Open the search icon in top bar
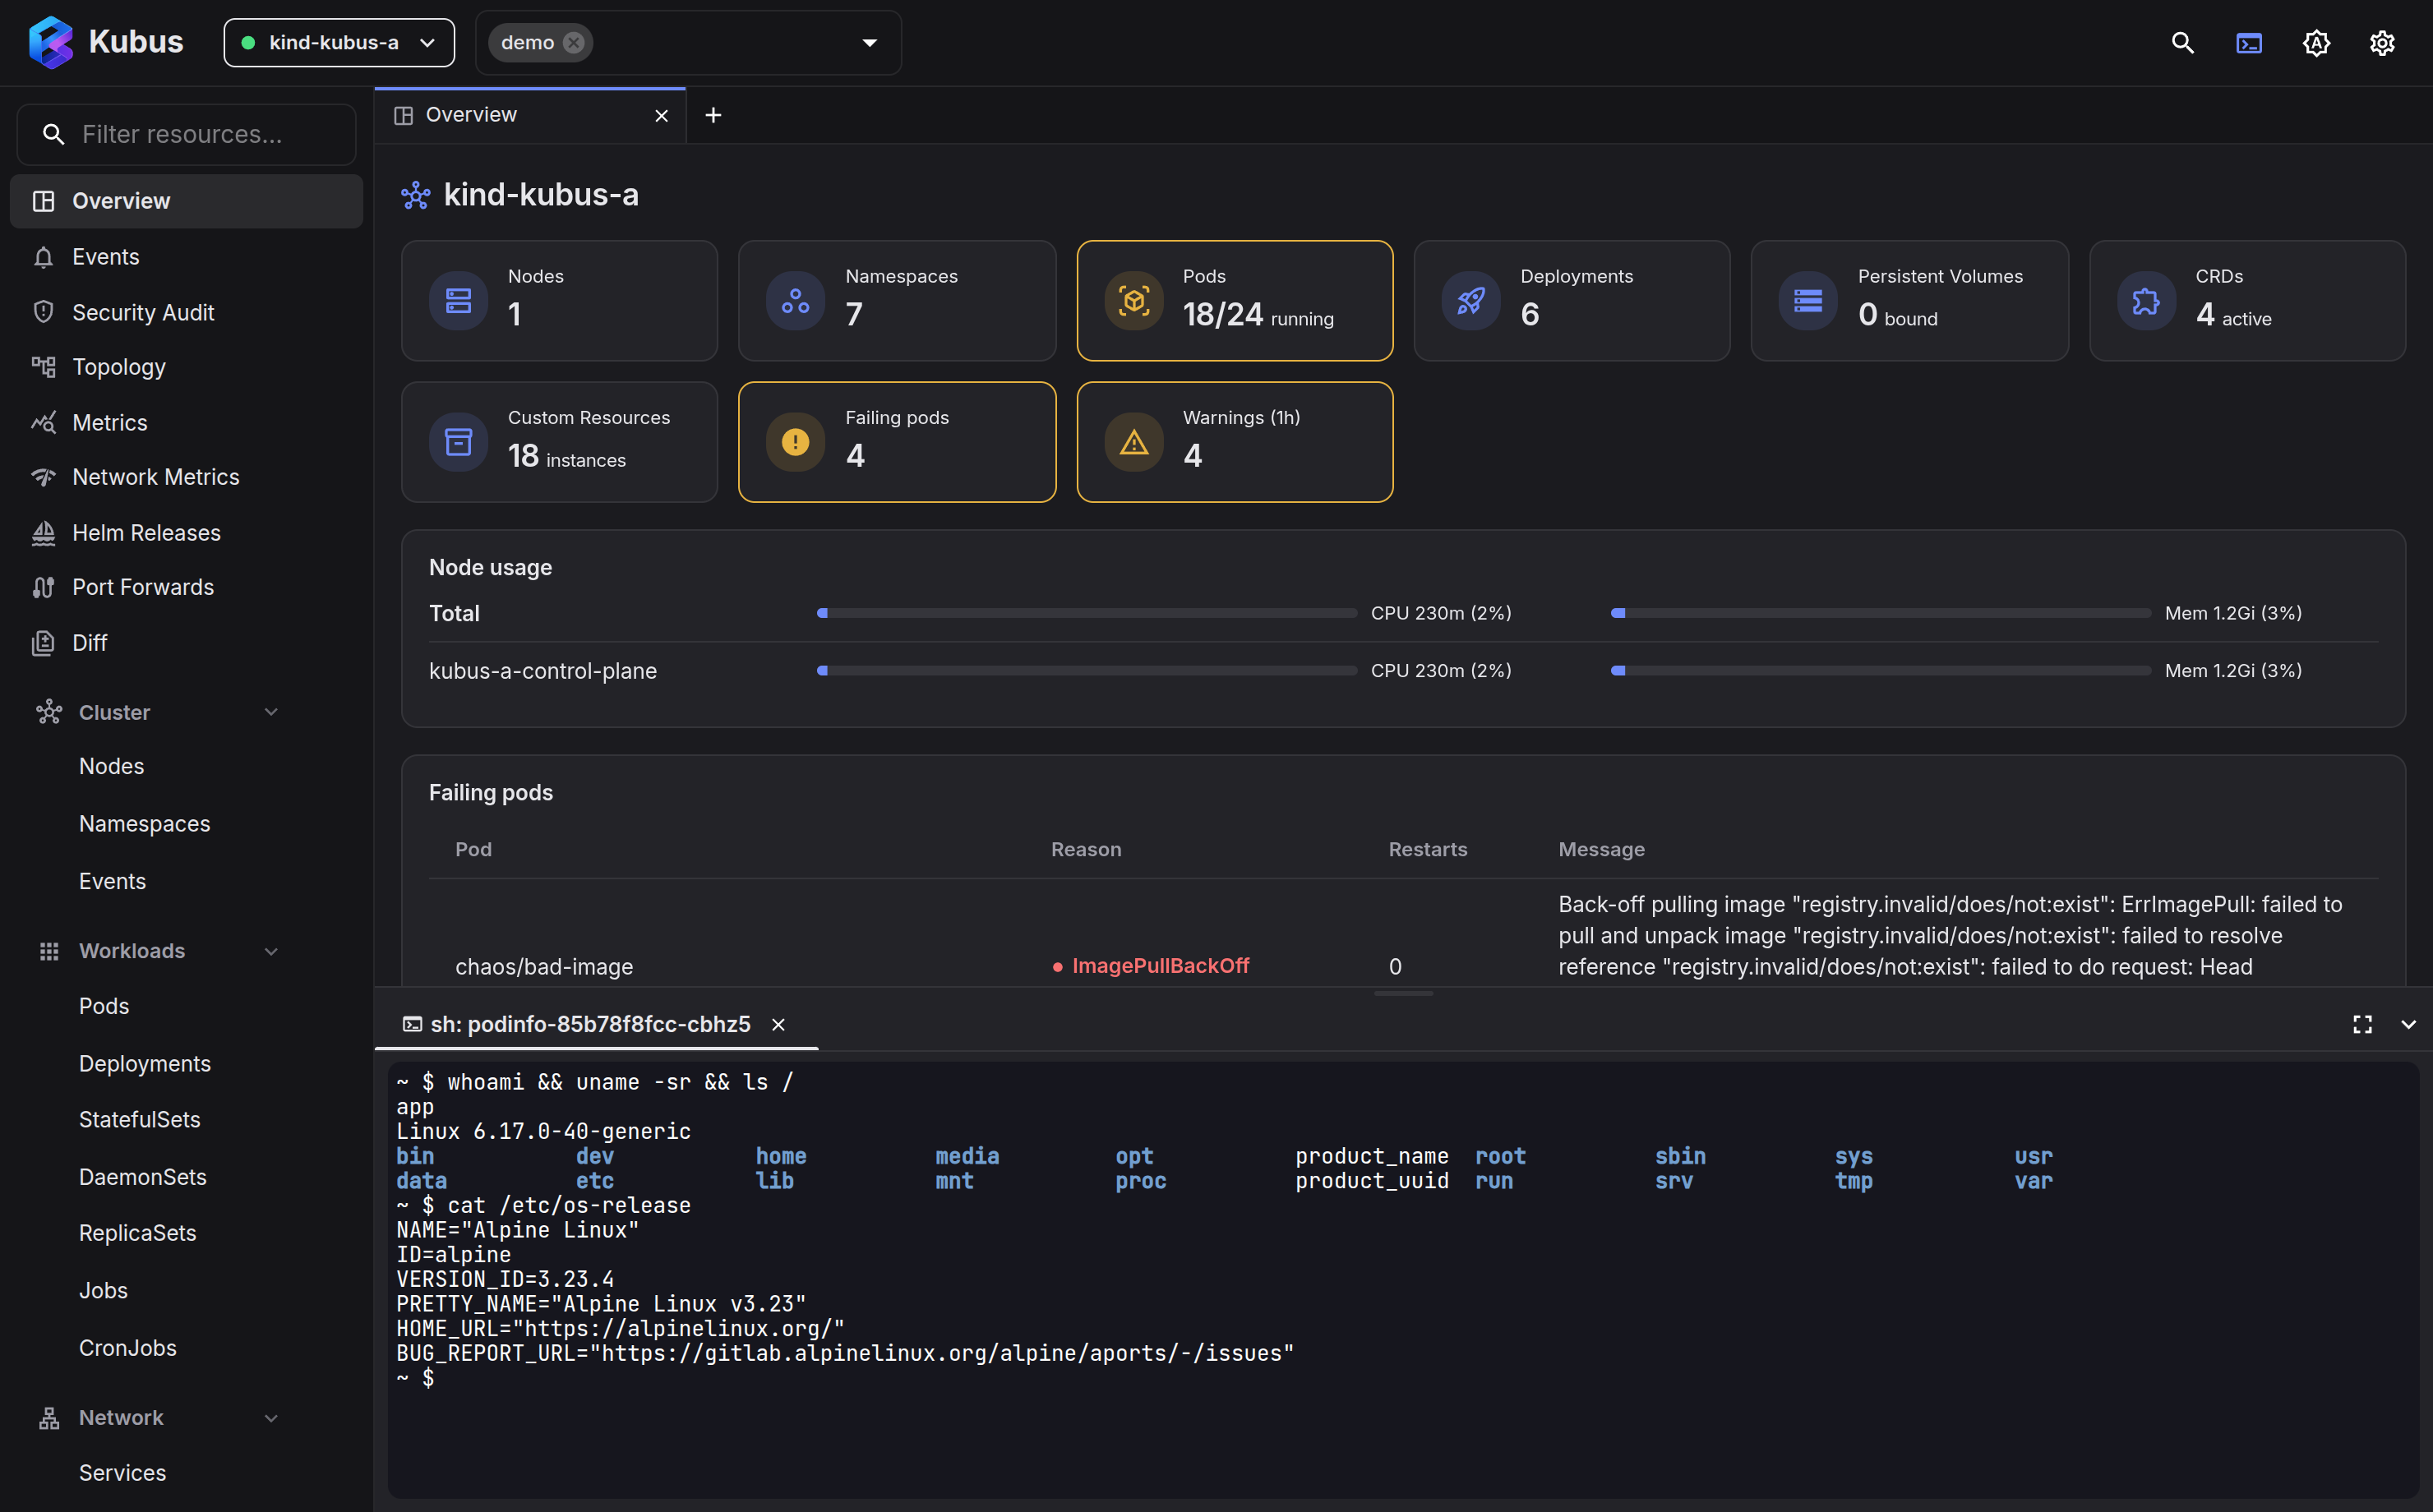This screenshot has width=2433, height=1512. (2182, 43)
